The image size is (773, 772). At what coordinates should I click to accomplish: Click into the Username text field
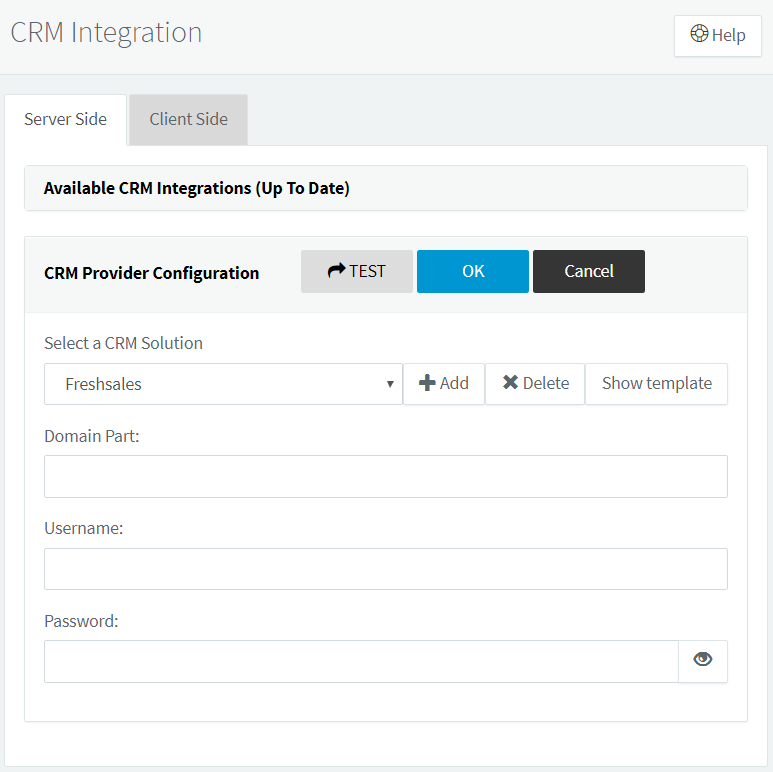(x=385, y=569)
